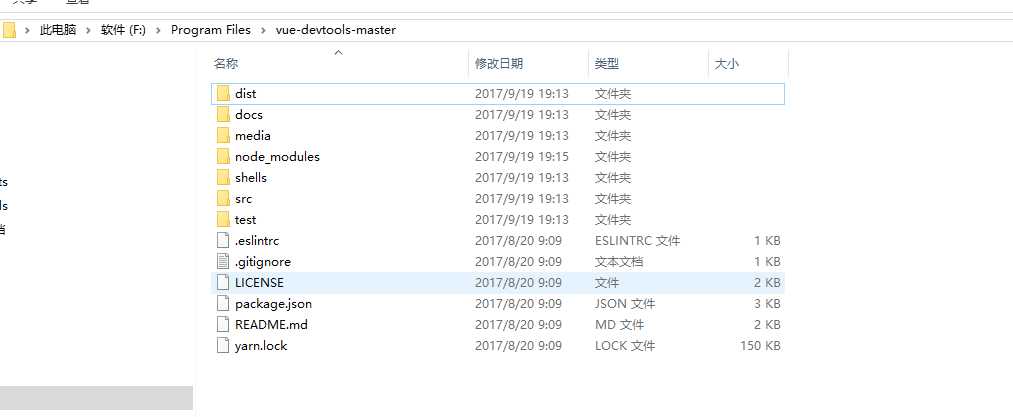Click the selected gray navigation pane item

coord(96,398)
